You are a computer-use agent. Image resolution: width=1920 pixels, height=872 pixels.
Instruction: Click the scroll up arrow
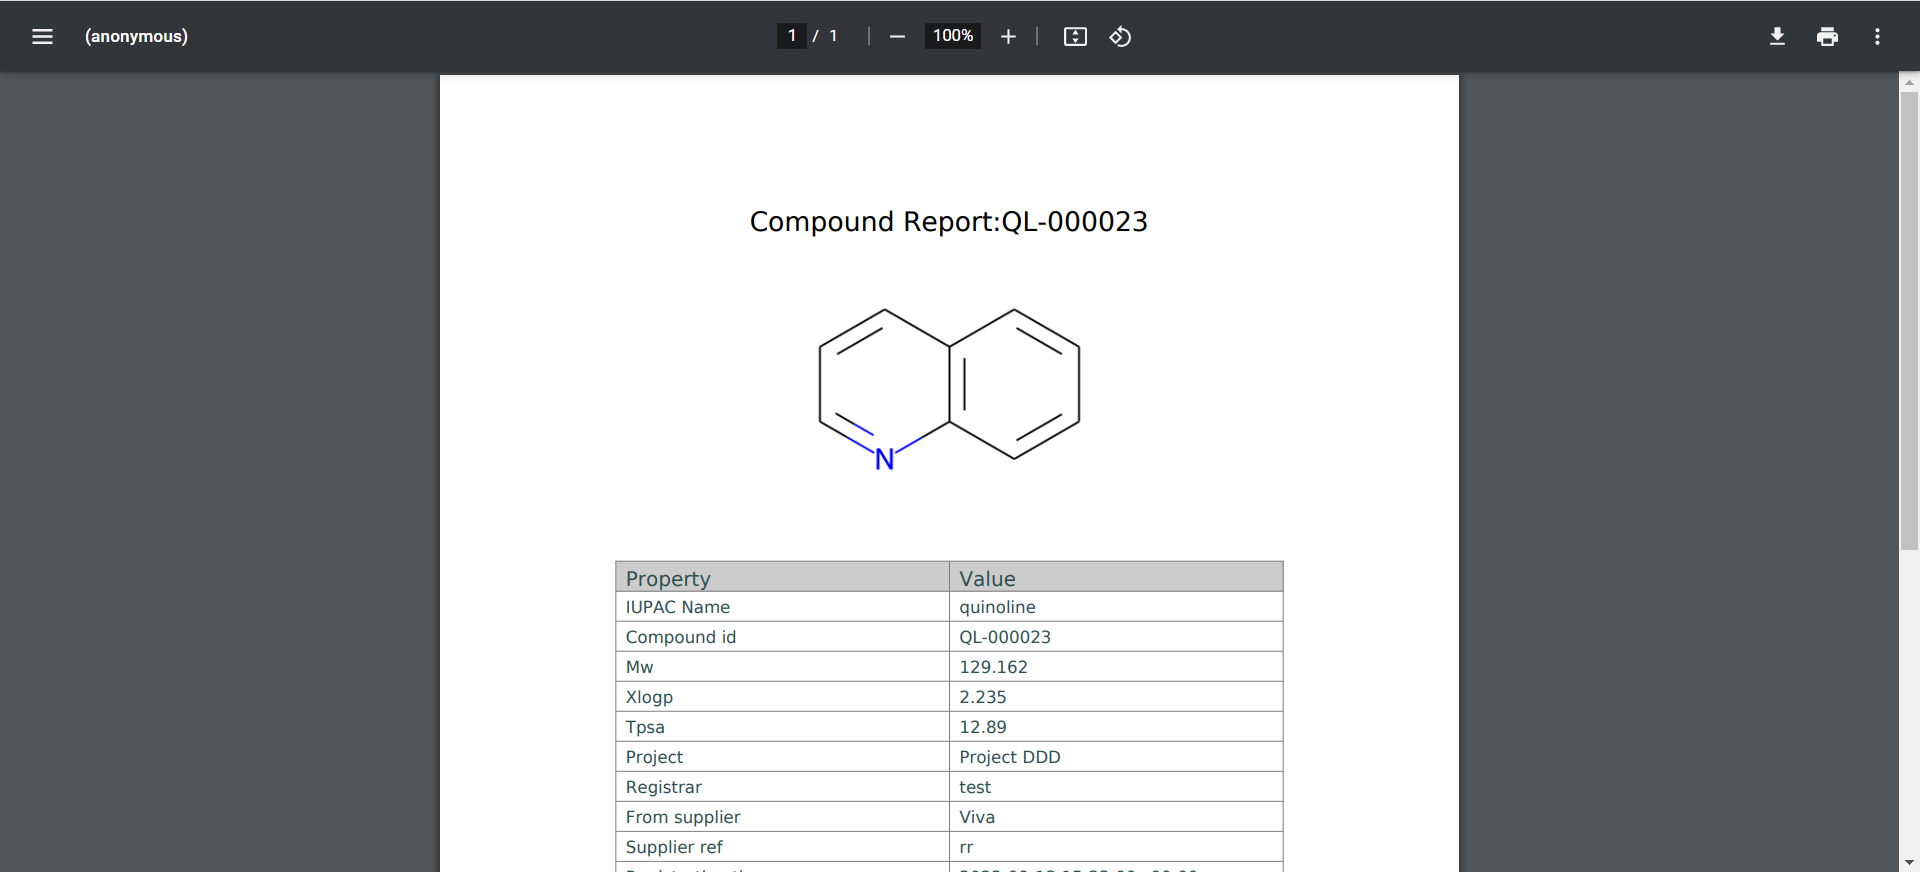1909,82
